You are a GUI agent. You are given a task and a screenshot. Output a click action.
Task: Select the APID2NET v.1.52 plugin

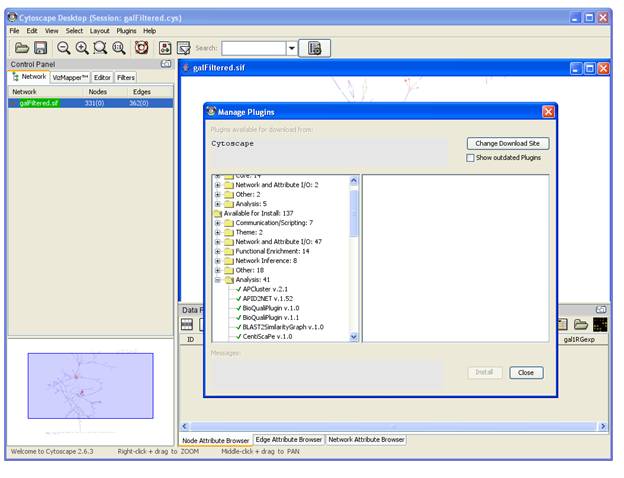click(x=267, y=299)
